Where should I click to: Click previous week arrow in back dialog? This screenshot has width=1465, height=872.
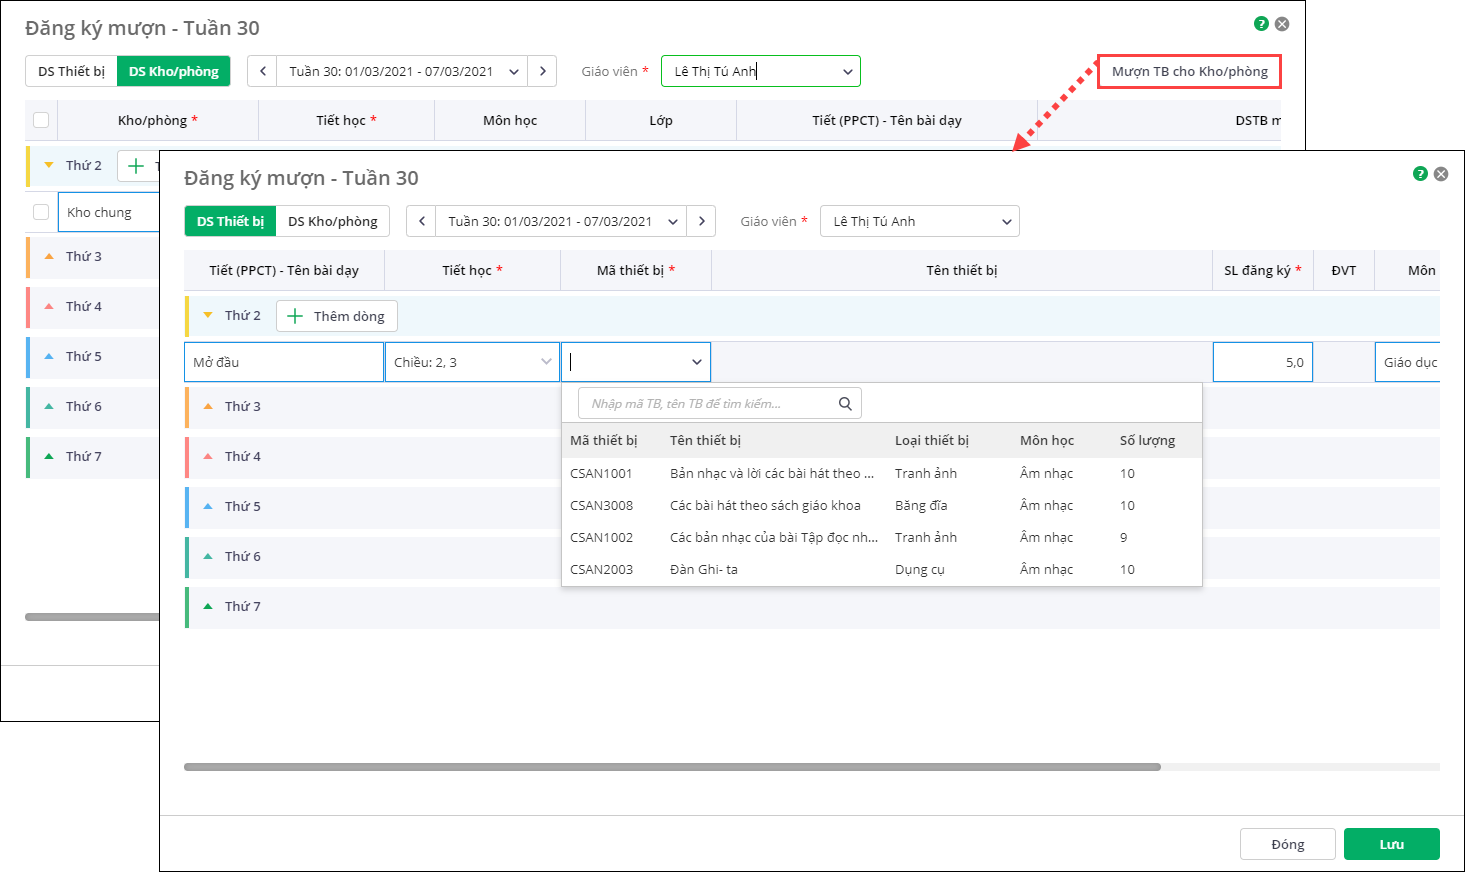click(x=263, y=71)
